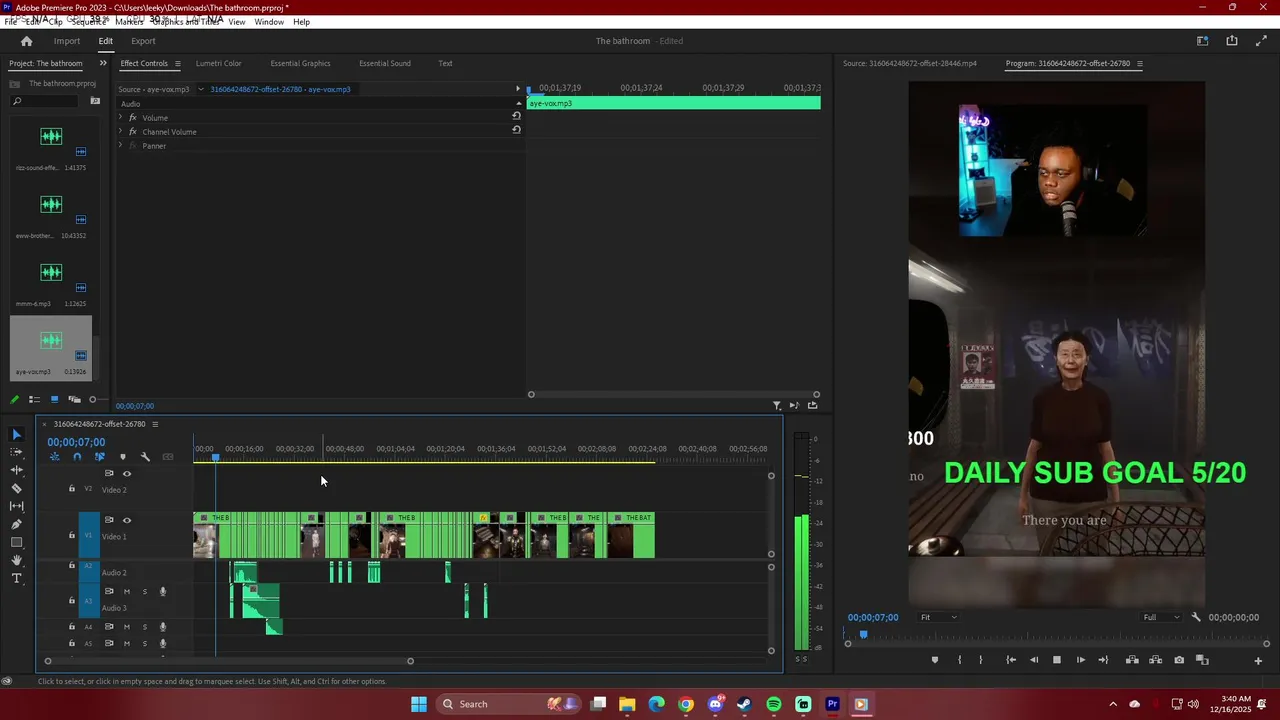Screen dimensions: 1280x720
Task: Mute the A5 track
Action: coord(126,643)
